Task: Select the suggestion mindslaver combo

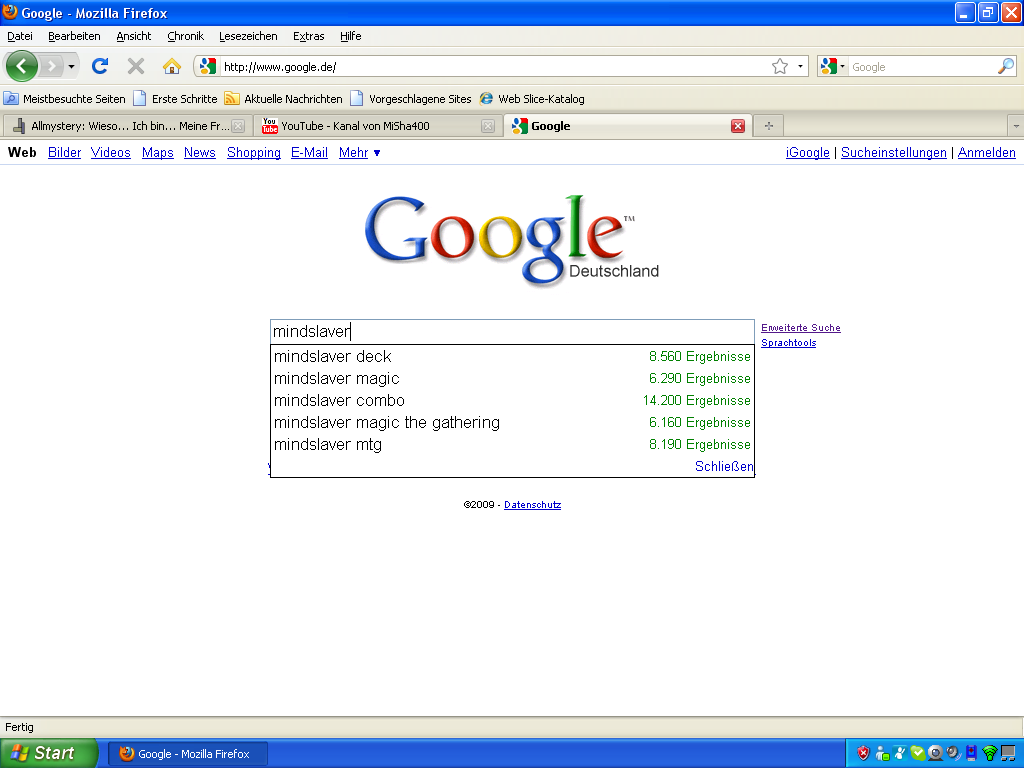Action: point(512,400)
